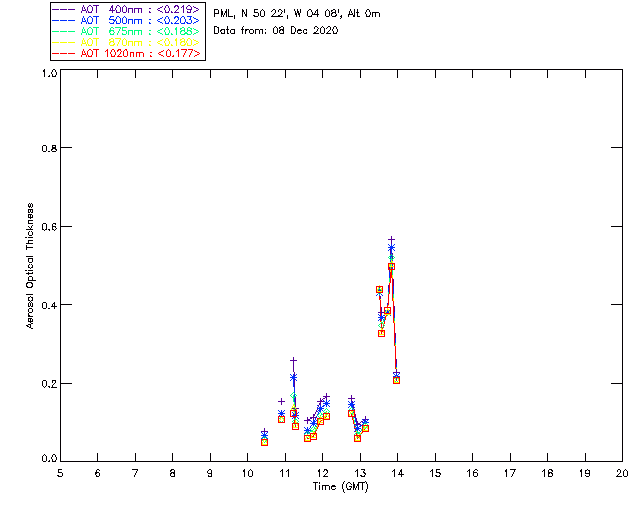Screen dimensions: 640x512
Task: Click the x-axis tick label 12
Action: pyautogui.click(x=322, y=473)
